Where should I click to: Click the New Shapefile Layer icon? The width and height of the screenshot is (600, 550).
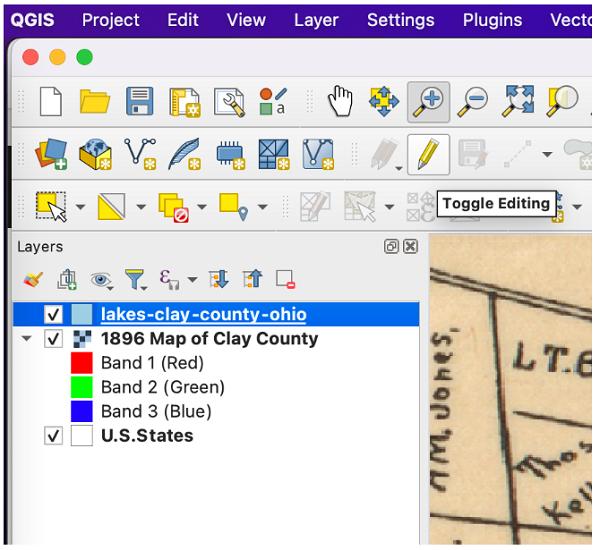140,154
